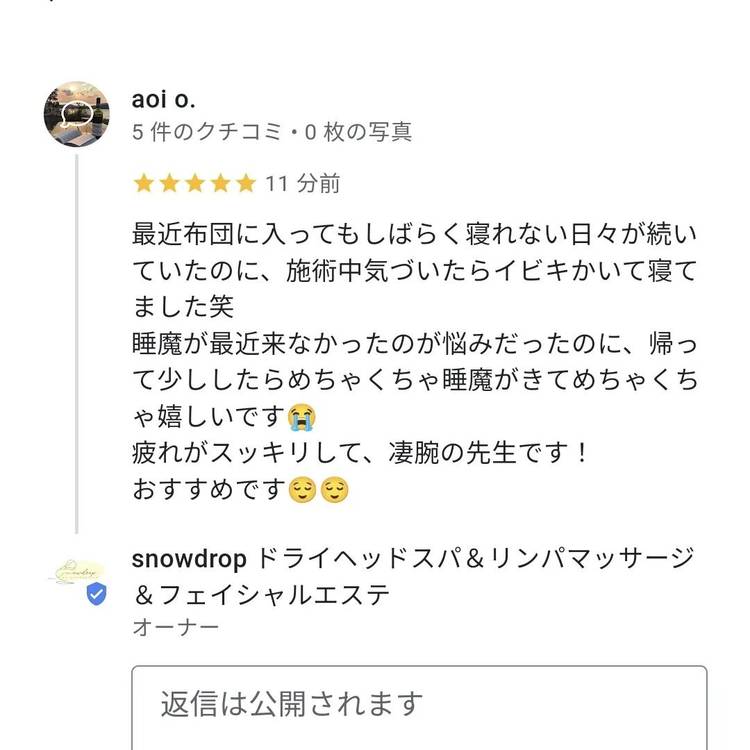This screenshot has height=750, width=750.
Task: Click the first relieved emoji after おすすめです
Action: click(x=301, y=491)
